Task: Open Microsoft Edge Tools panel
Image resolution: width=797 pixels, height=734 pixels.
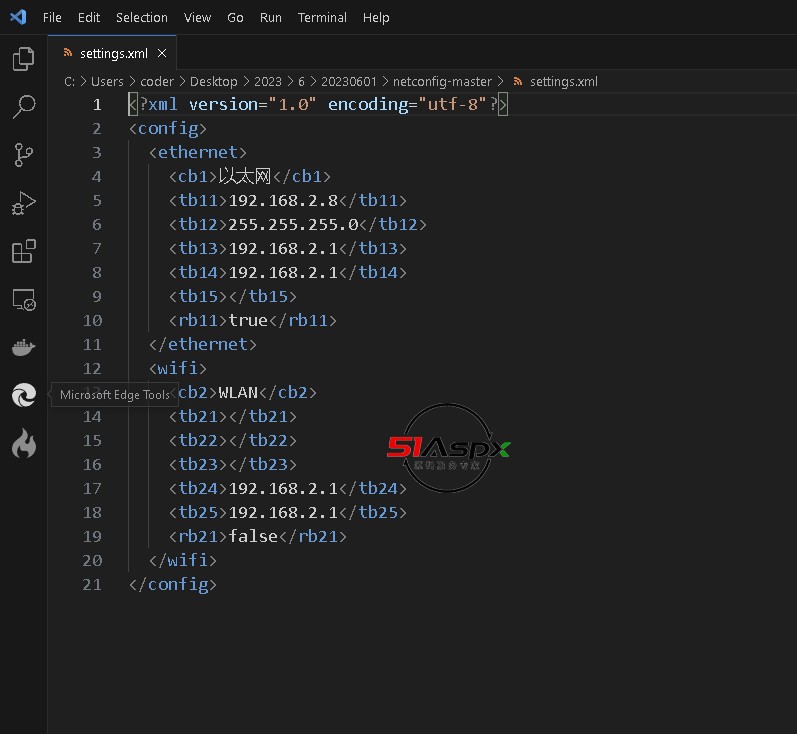Action: click(x=23, y=395)
